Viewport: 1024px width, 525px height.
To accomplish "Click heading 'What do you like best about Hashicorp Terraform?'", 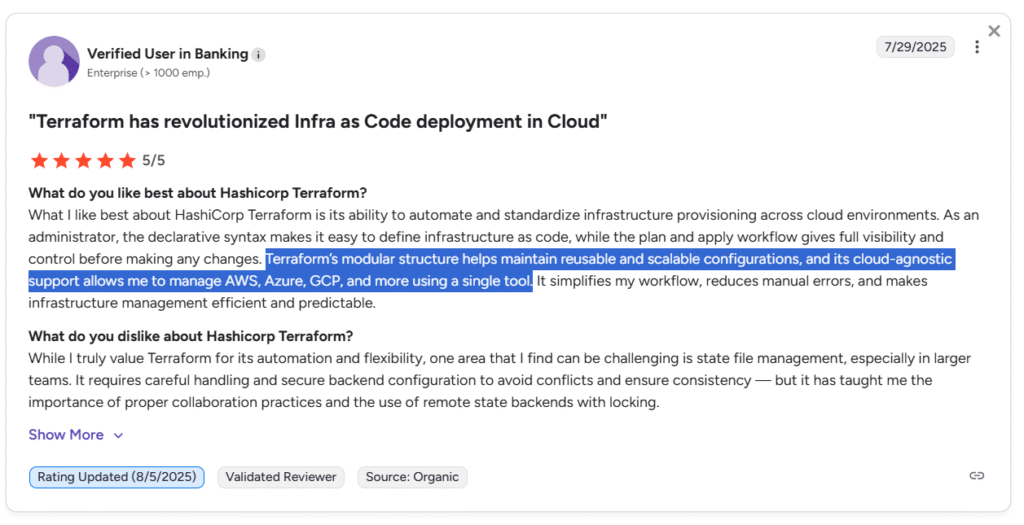I will 198,193.
